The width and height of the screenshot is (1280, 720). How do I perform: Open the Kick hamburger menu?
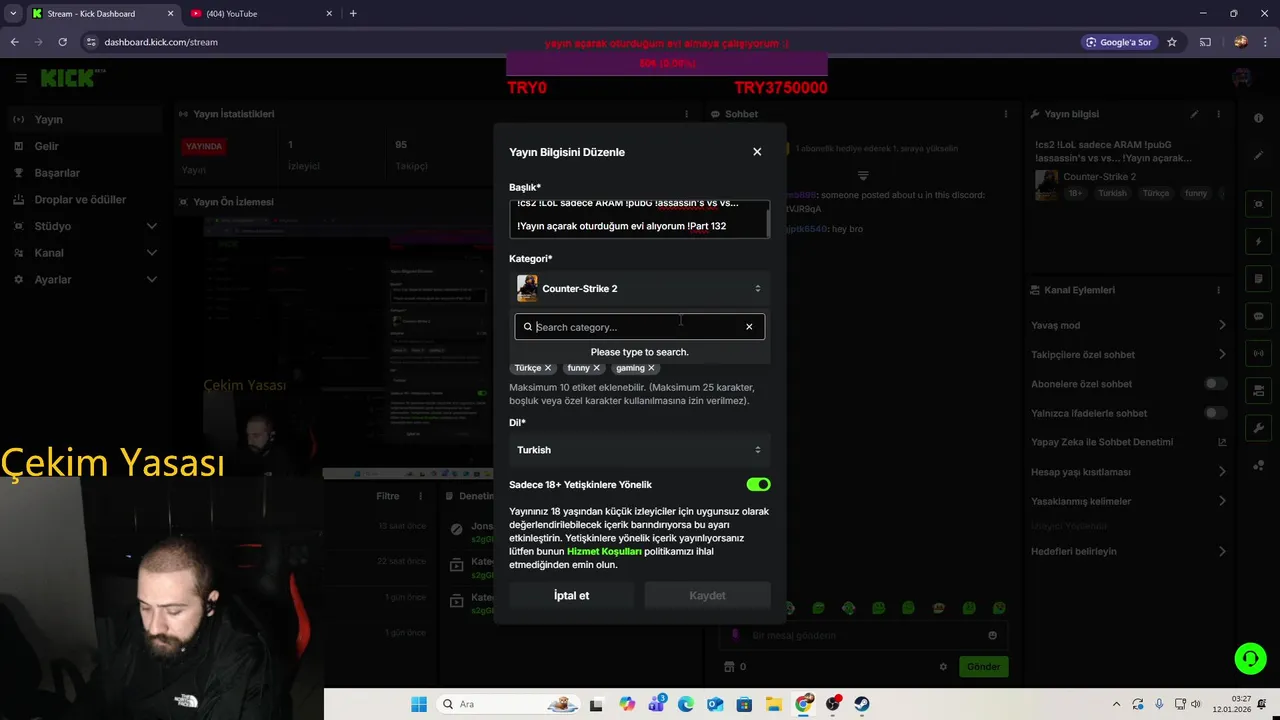pyautogui.click(x=21, y=78)
